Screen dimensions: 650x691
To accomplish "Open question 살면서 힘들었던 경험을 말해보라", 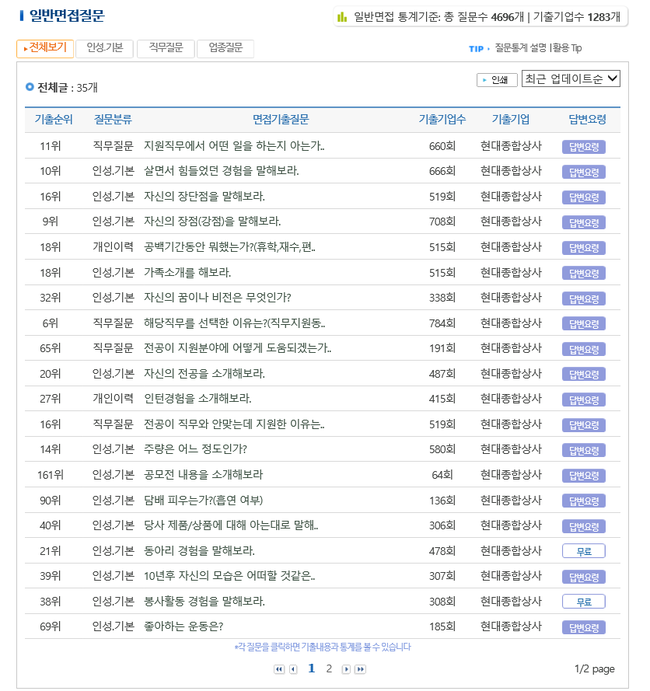I will 221,171.
